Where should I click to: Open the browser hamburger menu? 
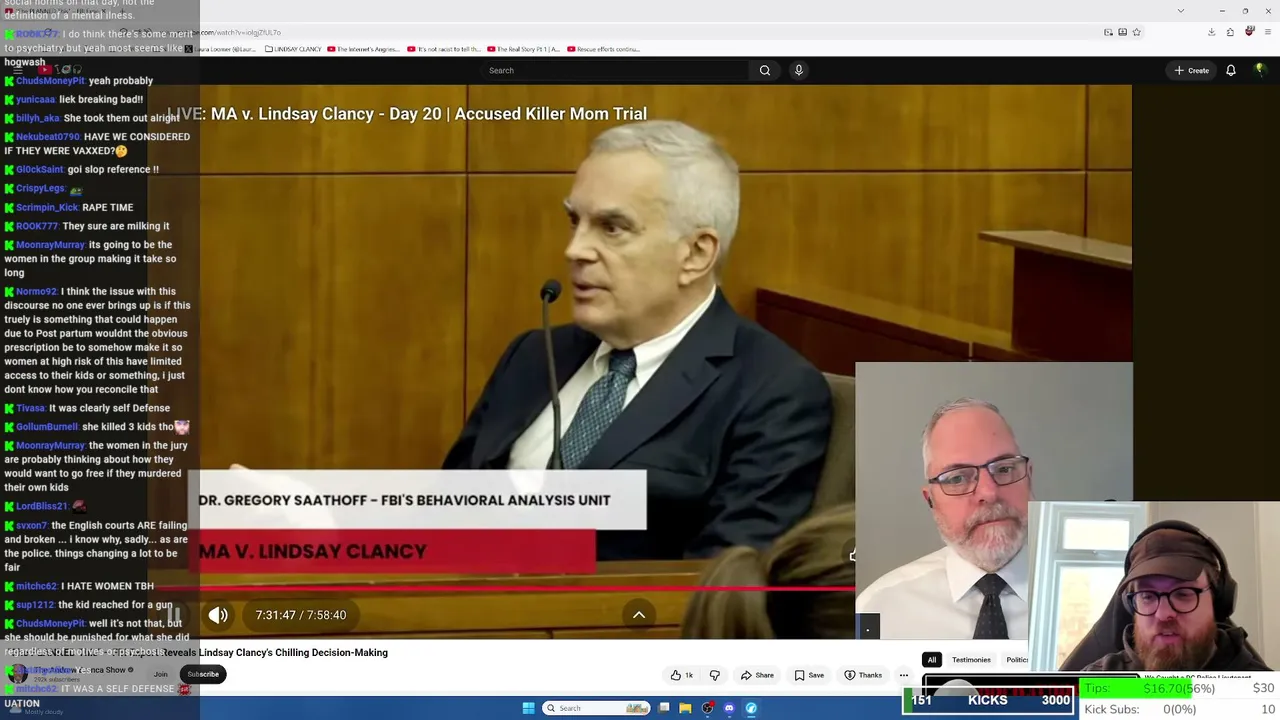[1266, 32]
